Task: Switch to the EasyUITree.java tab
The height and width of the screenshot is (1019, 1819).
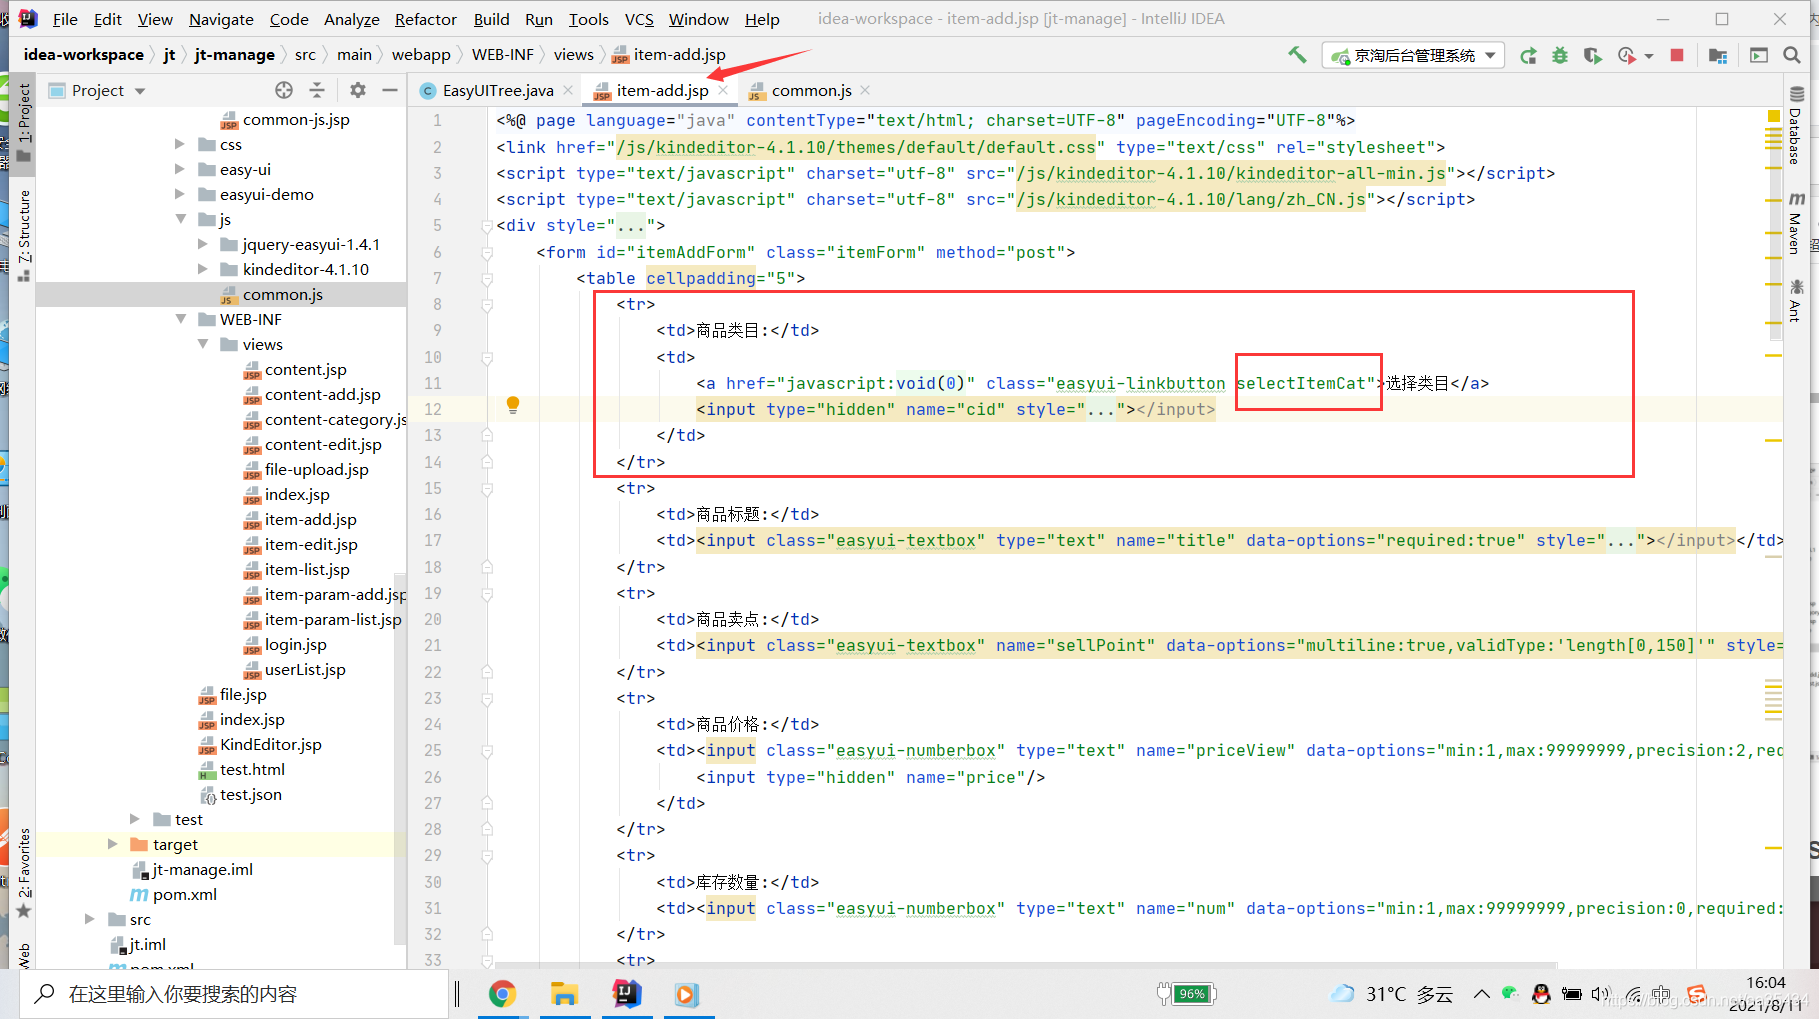Action: pos(497,90)
